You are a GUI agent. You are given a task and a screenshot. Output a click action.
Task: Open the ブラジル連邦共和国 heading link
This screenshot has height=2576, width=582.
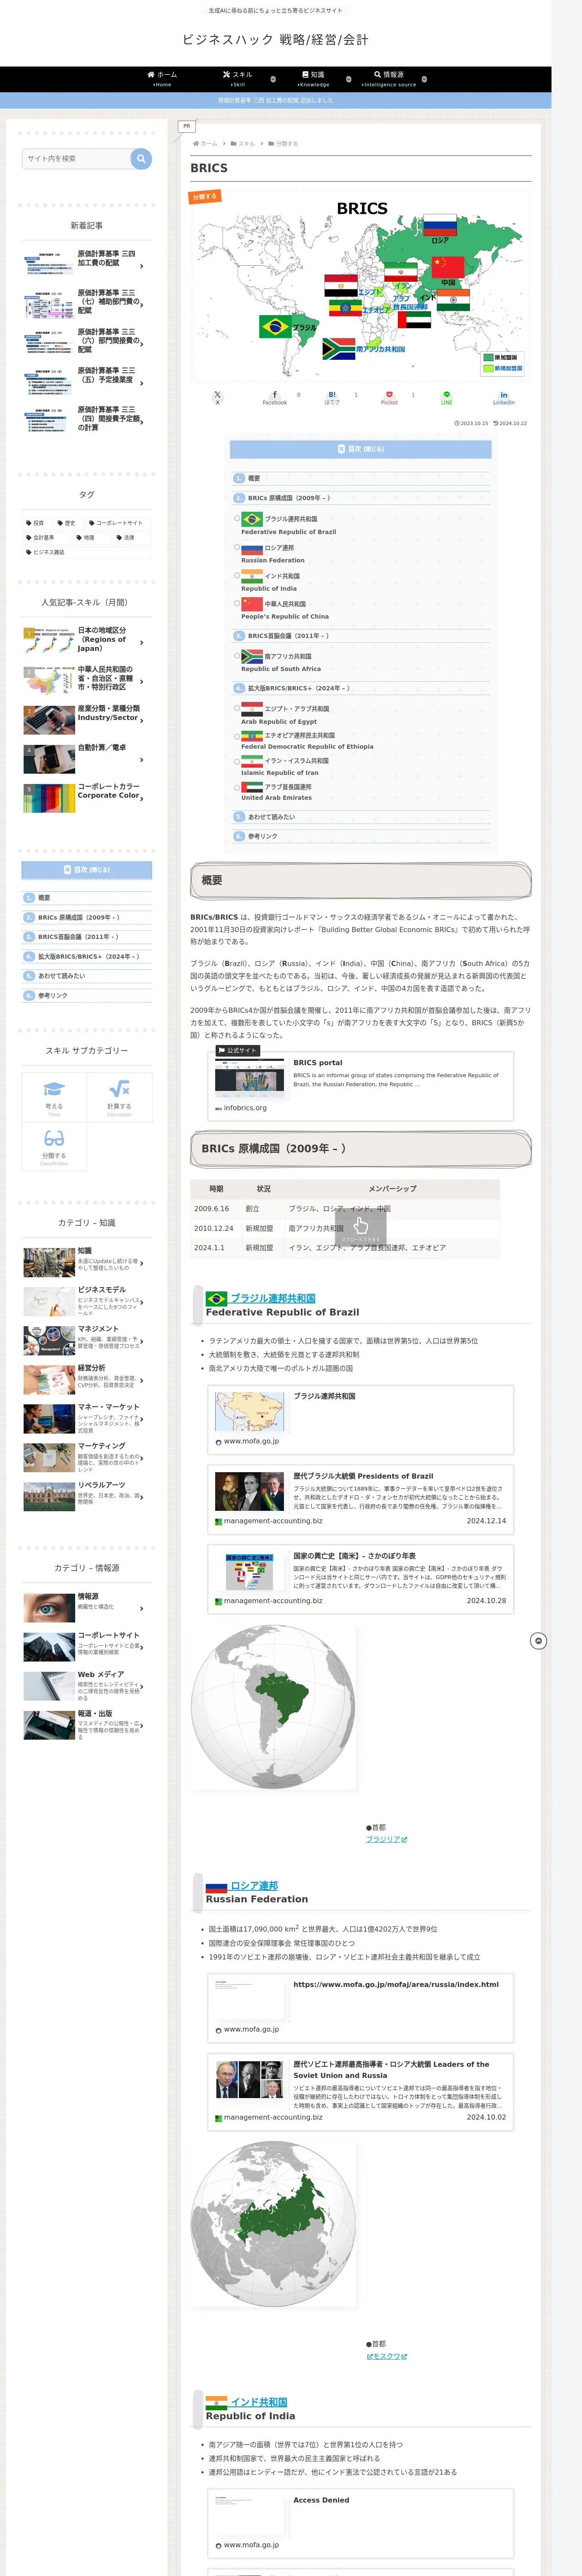273,1298
